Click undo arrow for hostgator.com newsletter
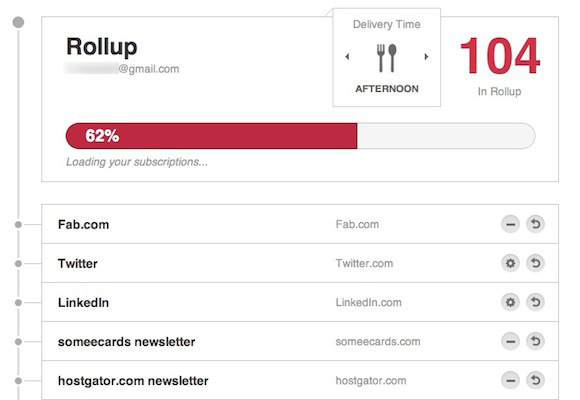 (536, 380)
